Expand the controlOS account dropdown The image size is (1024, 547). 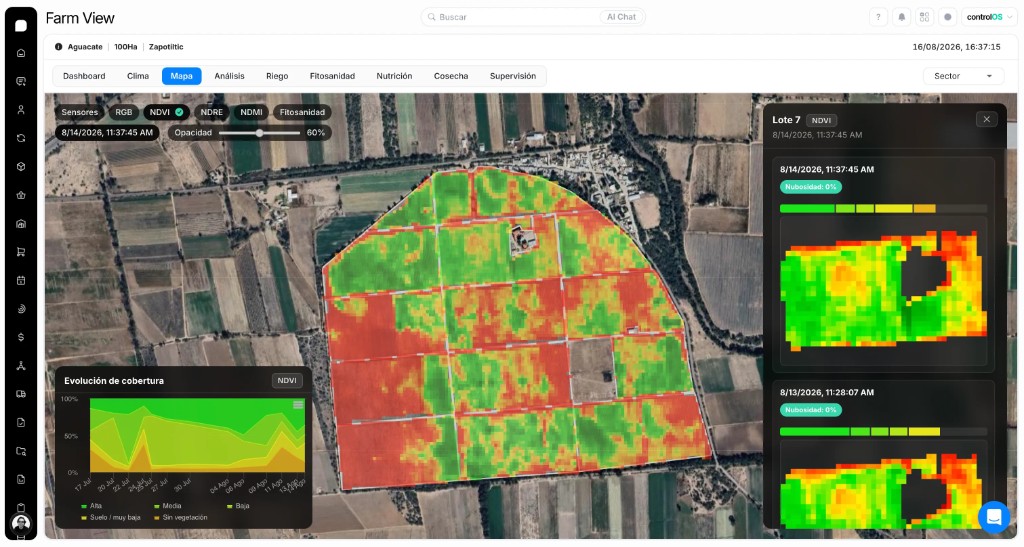point(989,18)
